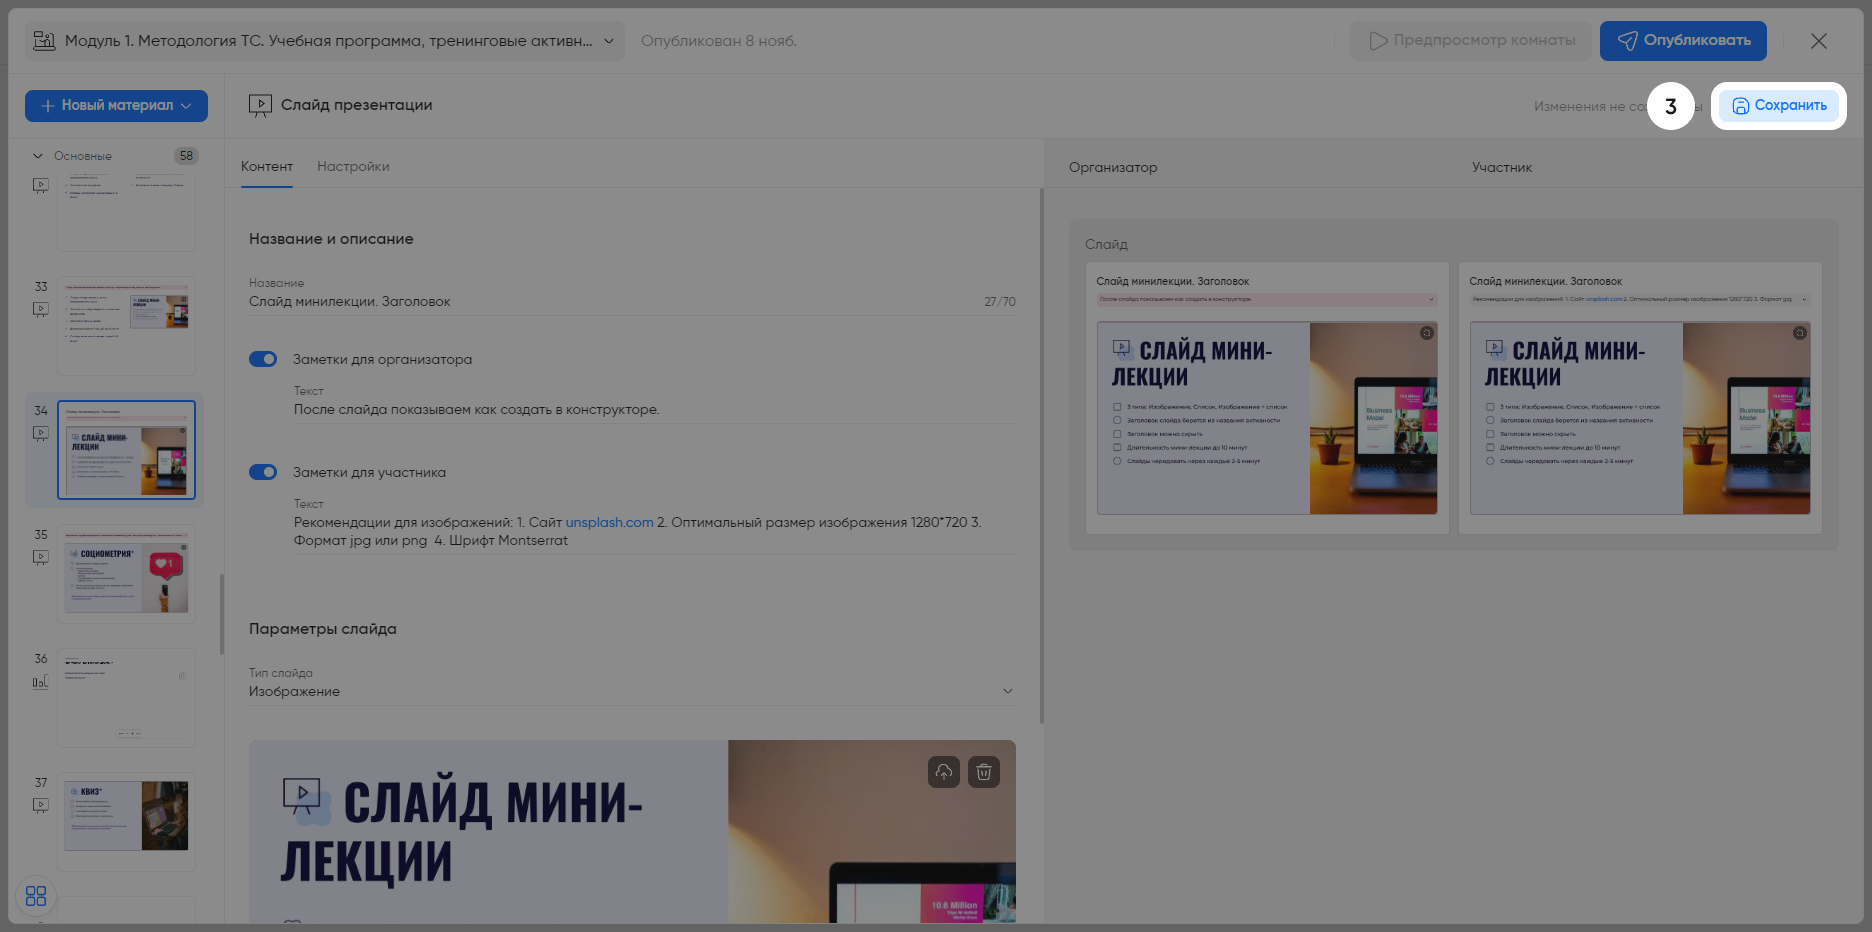Click the content panel scrollbar

[1041, 456]
